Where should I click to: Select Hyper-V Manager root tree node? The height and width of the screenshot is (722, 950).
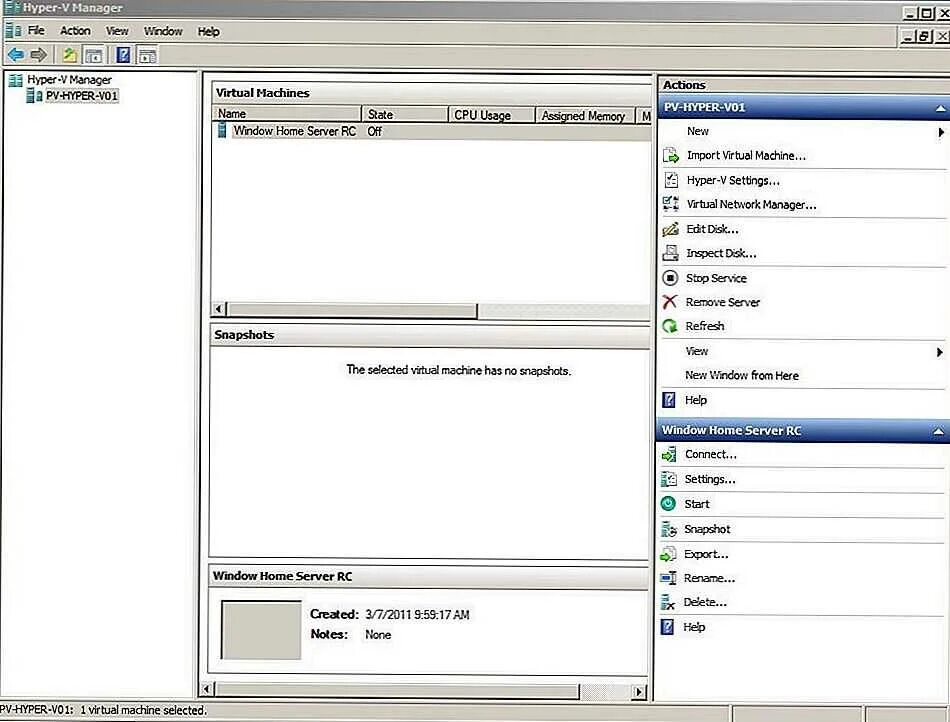(x=69, y=80)
